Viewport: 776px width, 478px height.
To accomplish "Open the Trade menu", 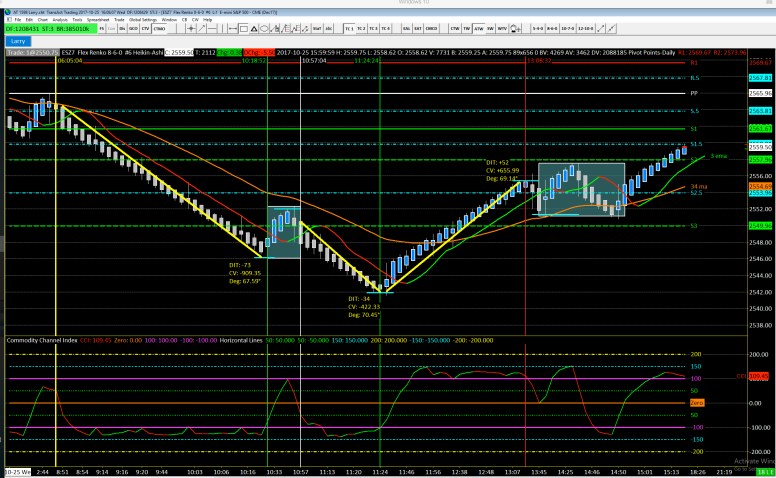I will (119, 19).
